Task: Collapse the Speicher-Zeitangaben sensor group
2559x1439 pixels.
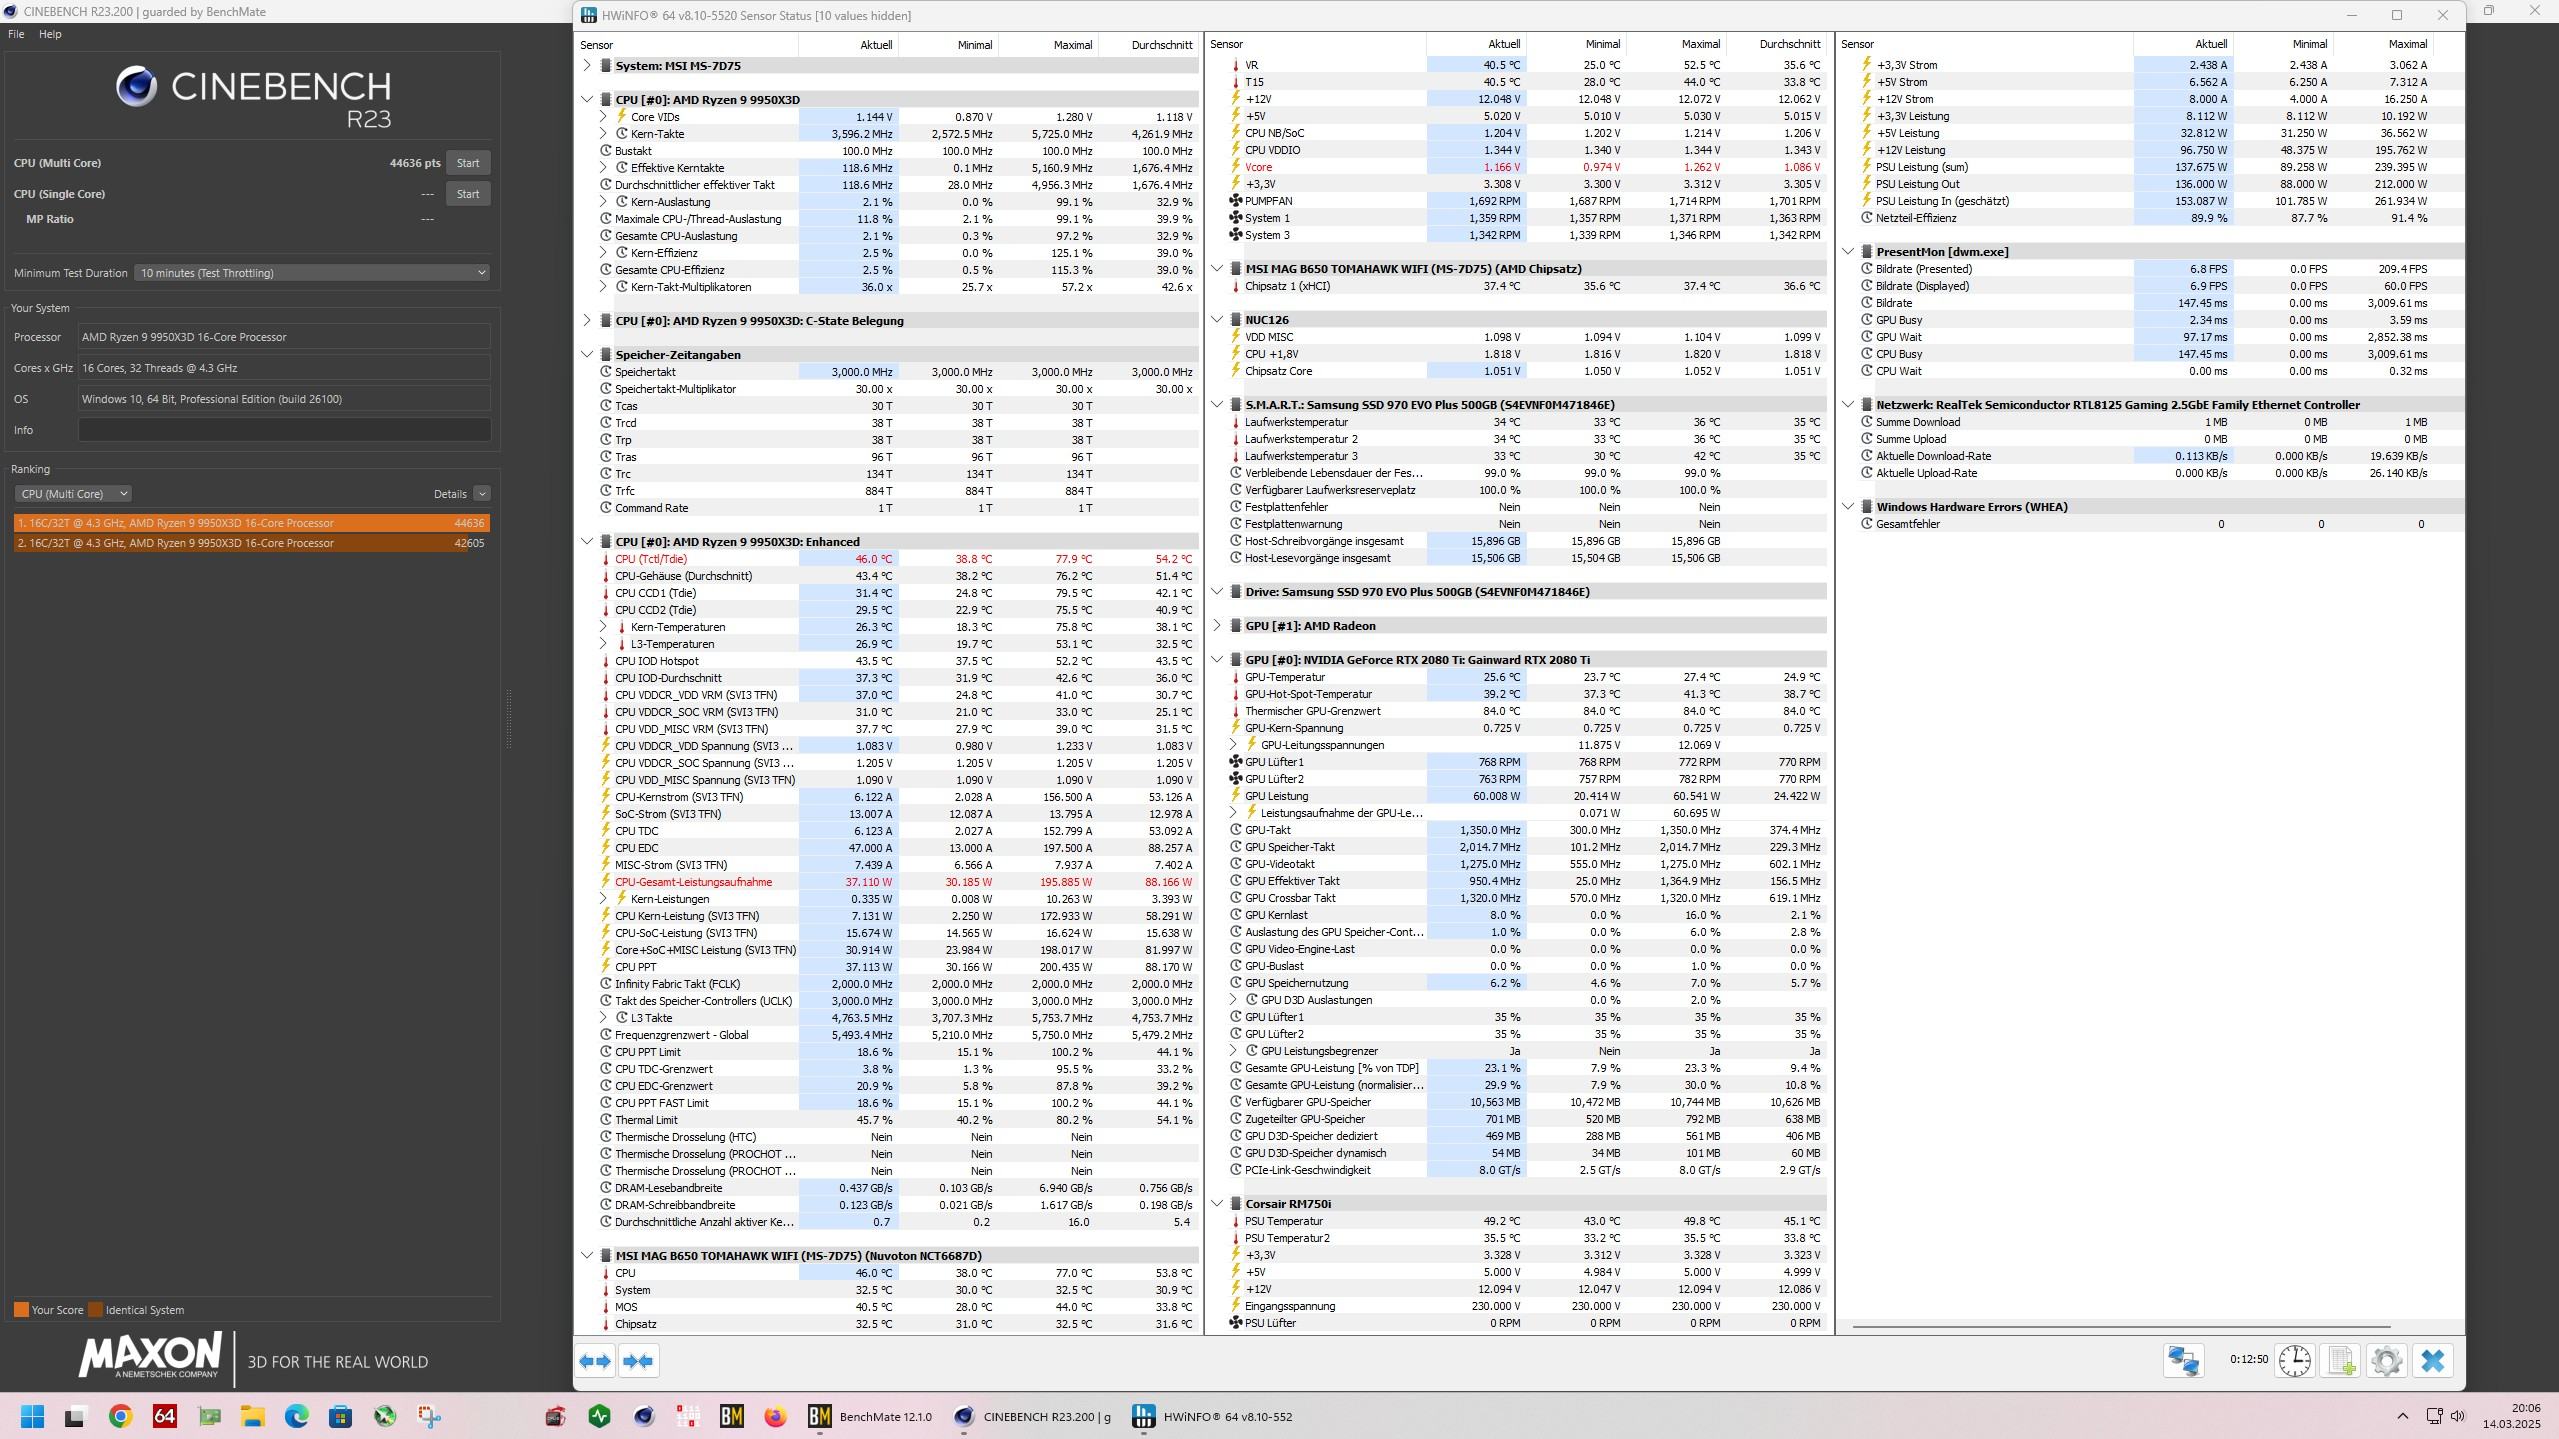Action: tap(587, 355)
